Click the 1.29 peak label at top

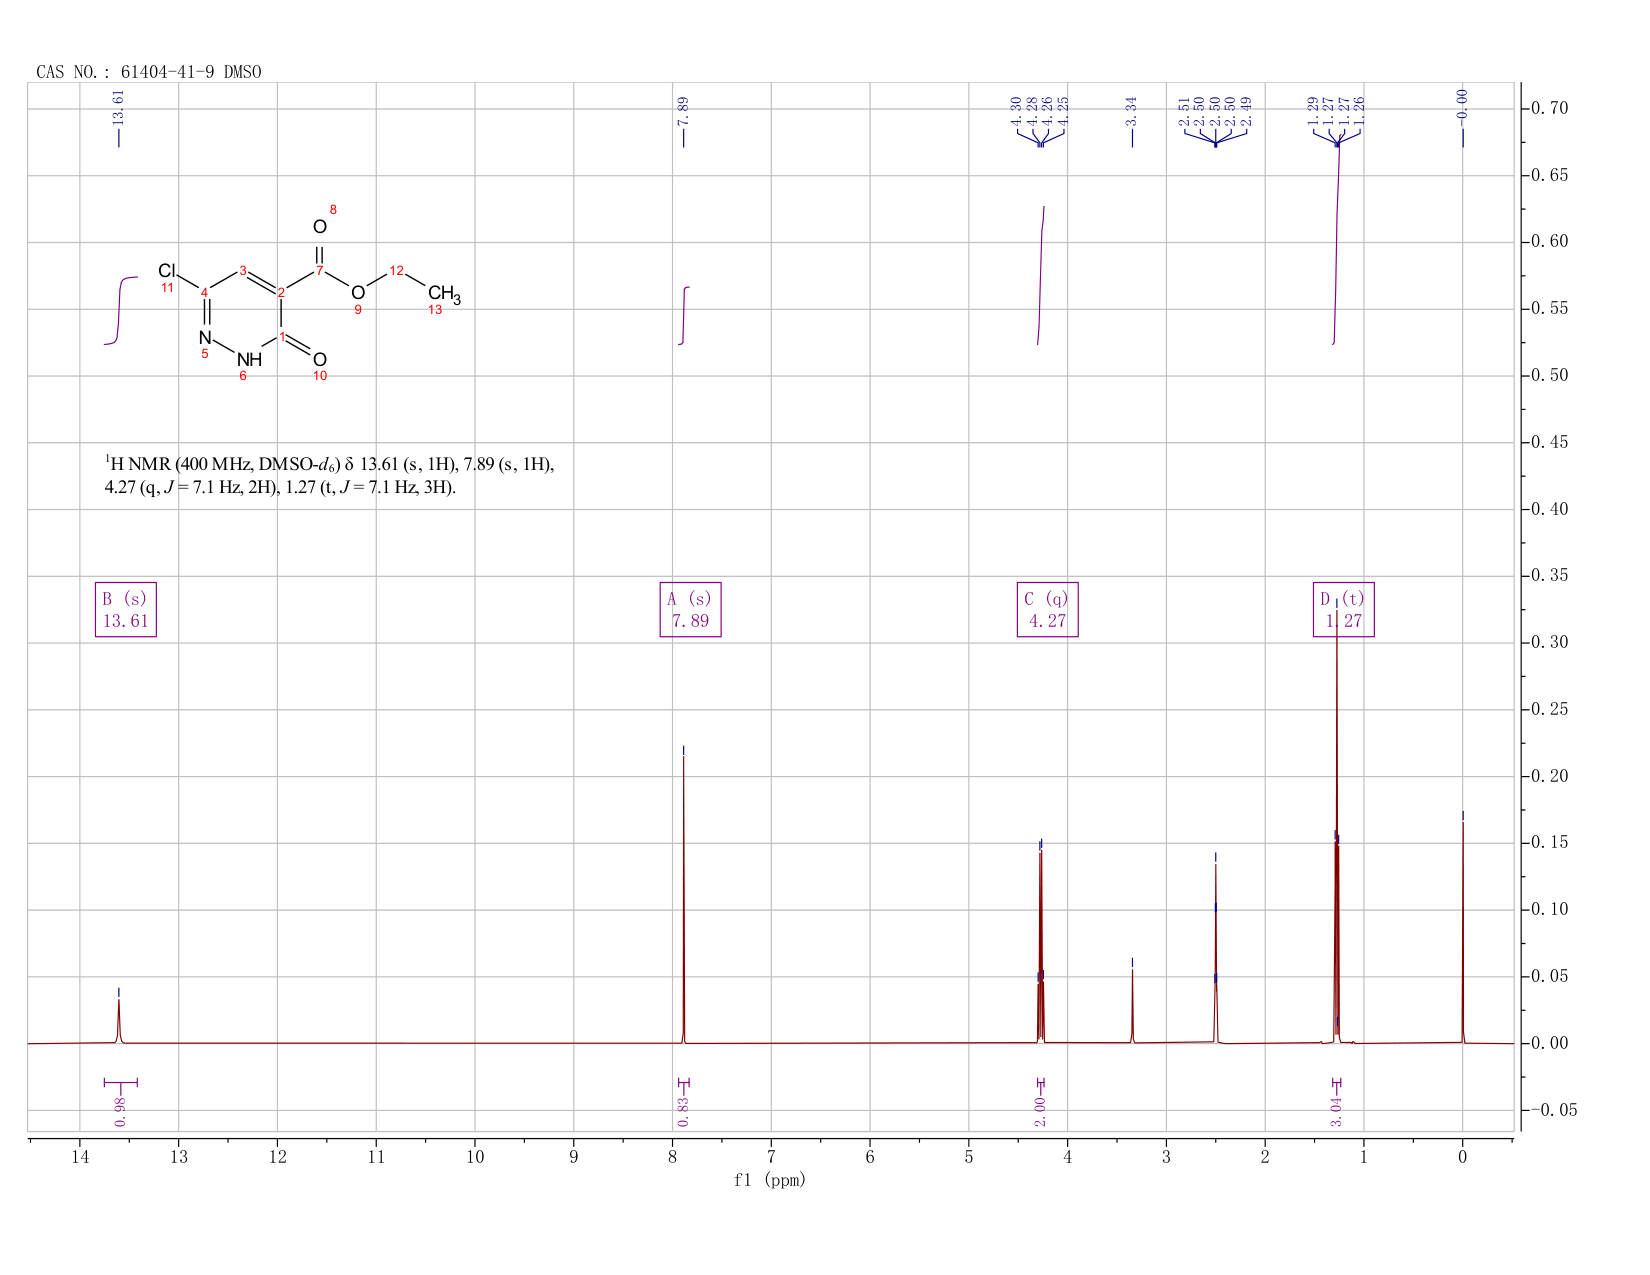click(1312, 110)
